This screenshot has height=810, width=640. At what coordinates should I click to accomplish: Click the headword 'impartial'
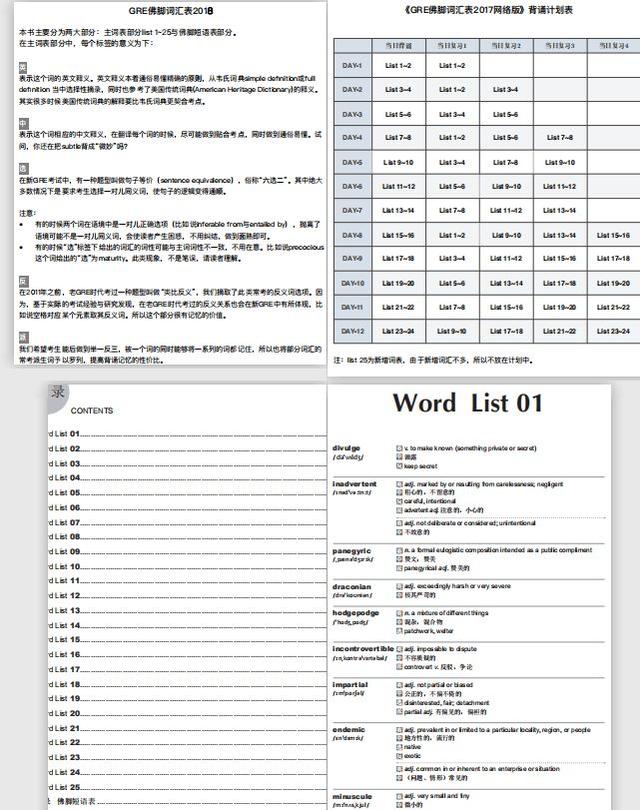(349, 685)
